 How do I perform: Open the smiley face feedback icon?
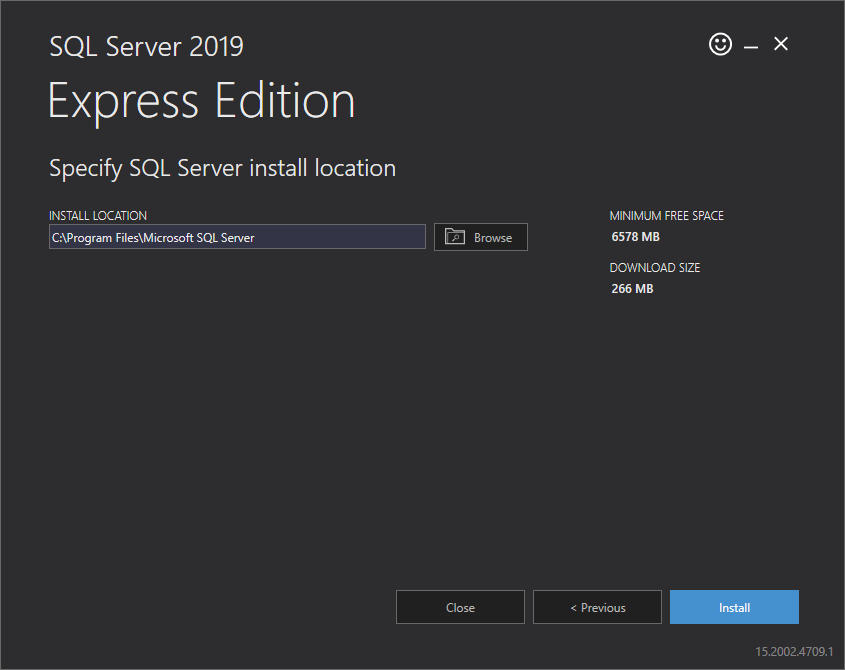pyautogui.click(x=720, y=44)
